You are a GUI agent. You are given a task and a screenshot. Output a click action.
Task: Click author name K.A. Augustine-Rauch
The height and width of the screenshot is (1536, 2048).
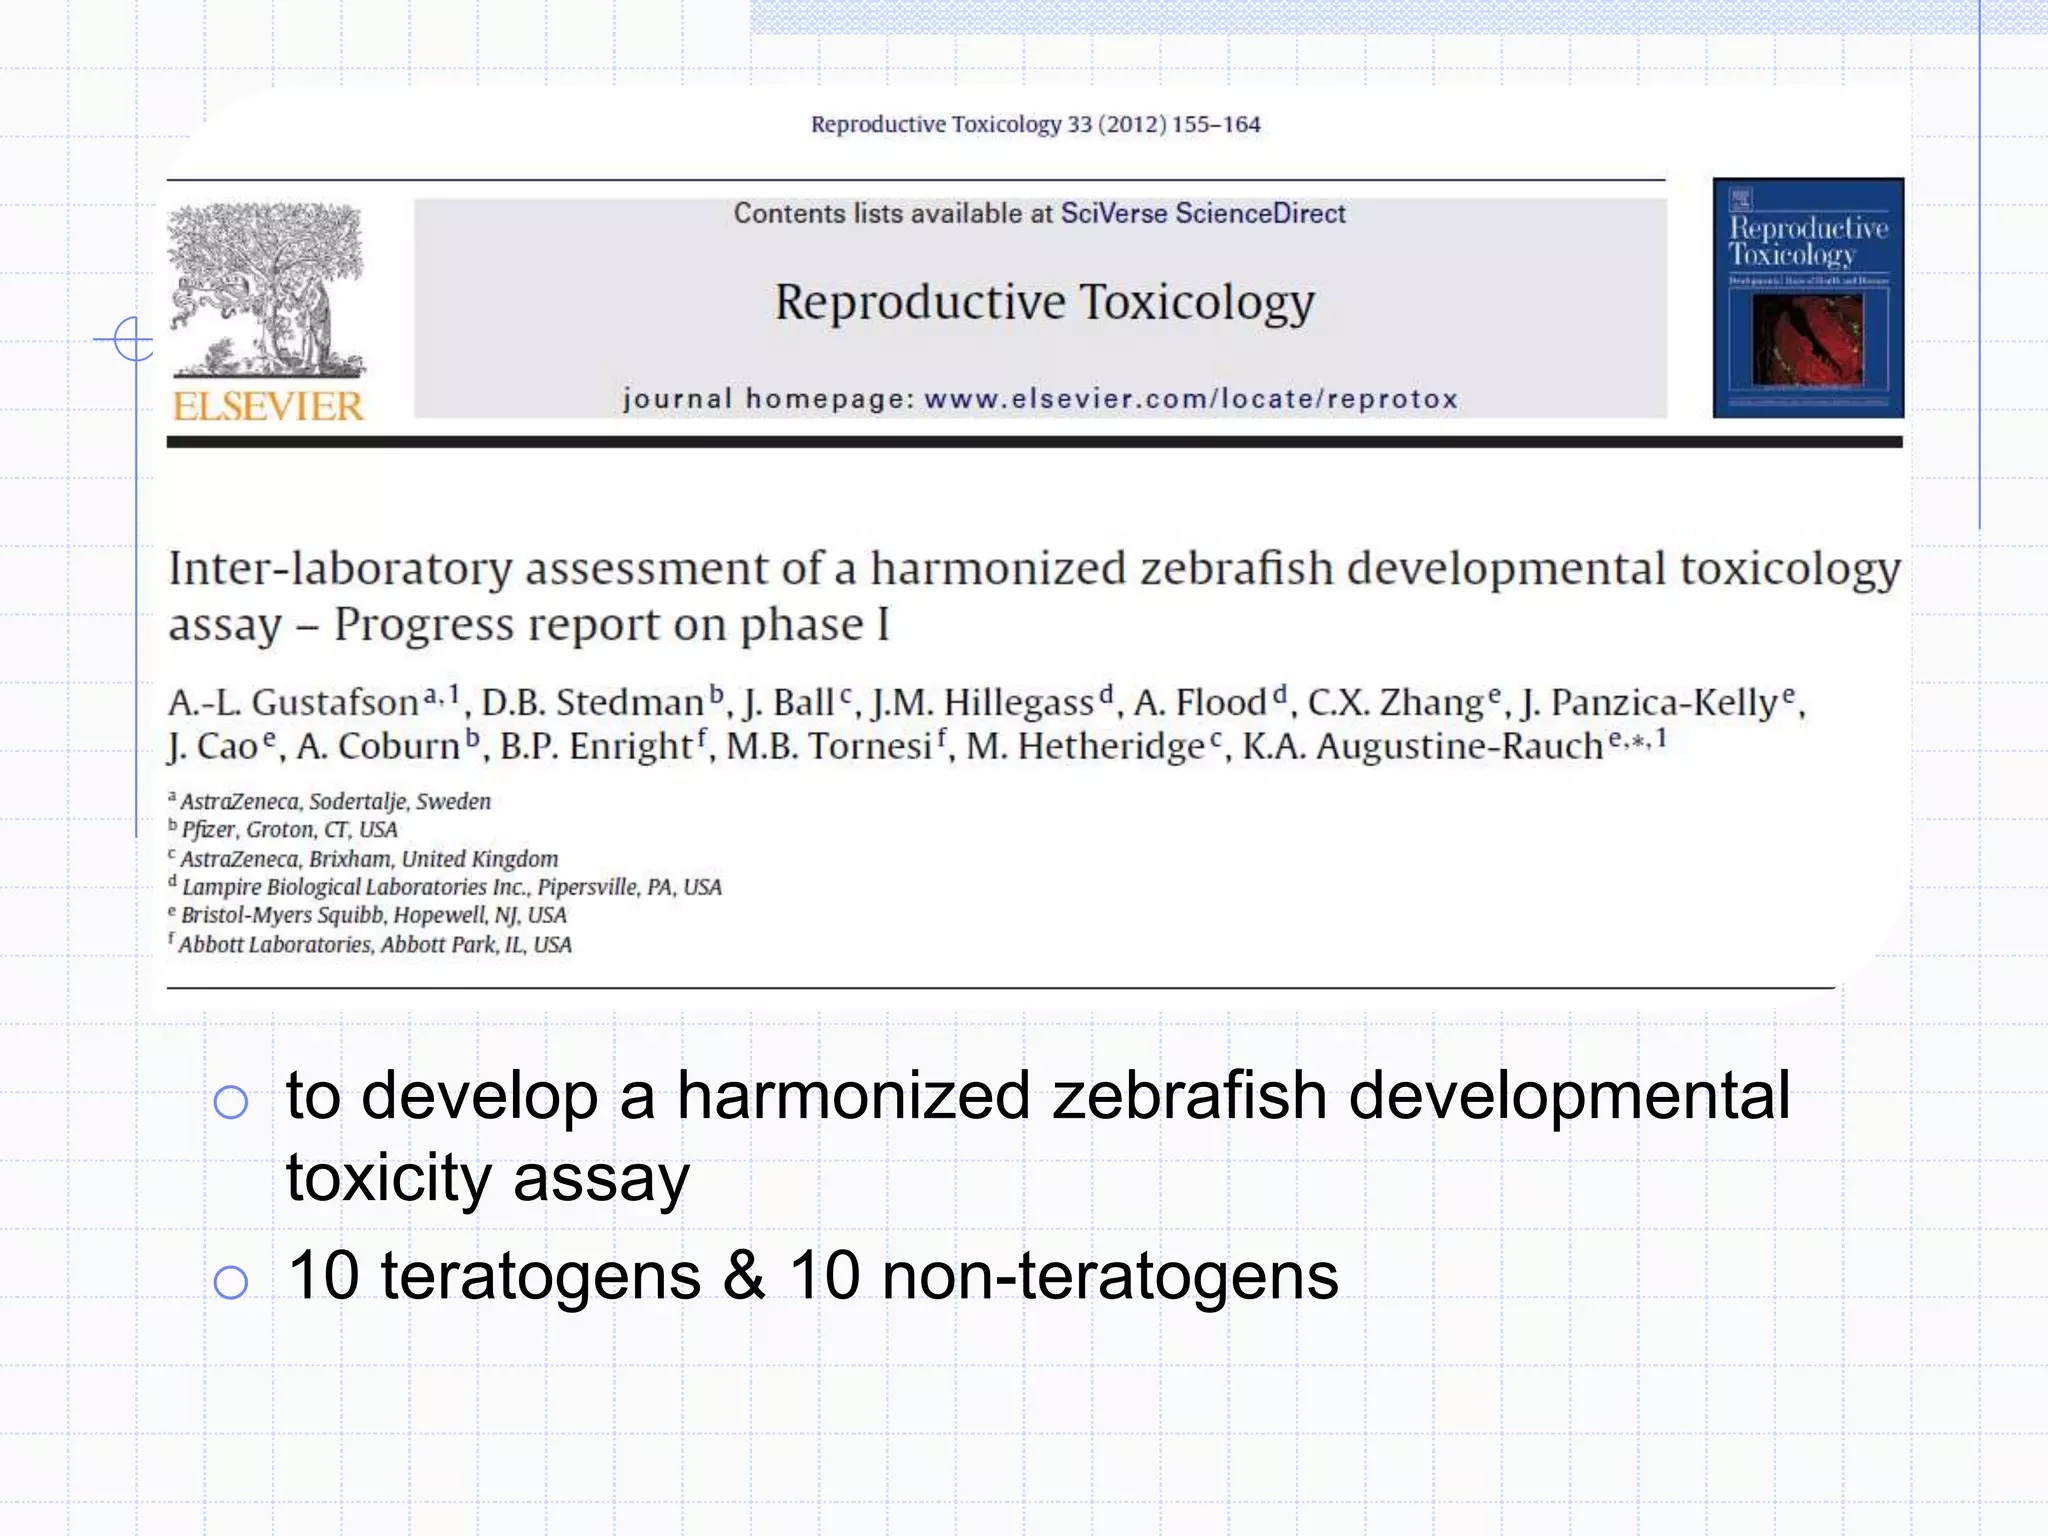click(x=1422, y=746)
